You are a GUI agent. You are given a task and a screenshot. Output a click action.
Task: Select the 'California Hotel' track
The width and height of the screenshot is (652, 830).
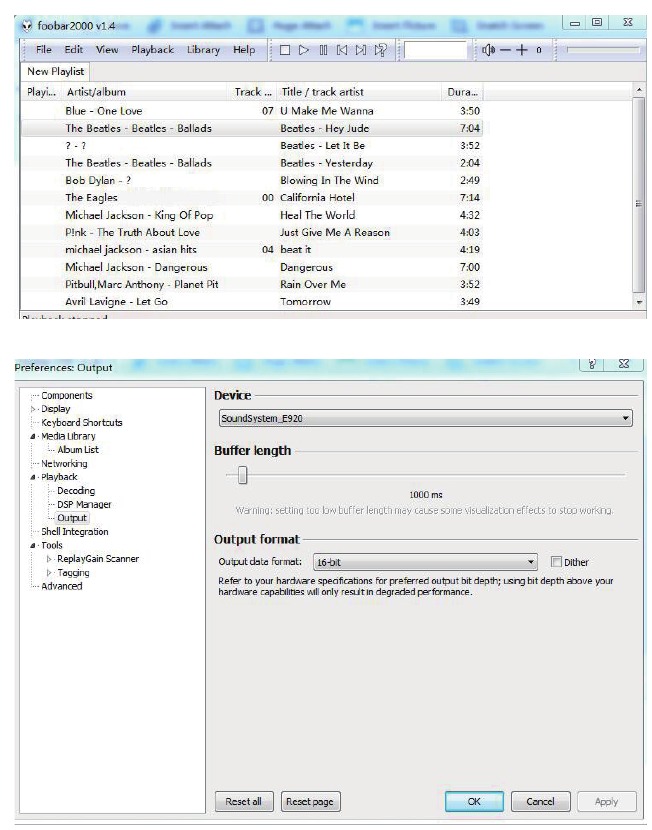point(251,198)
